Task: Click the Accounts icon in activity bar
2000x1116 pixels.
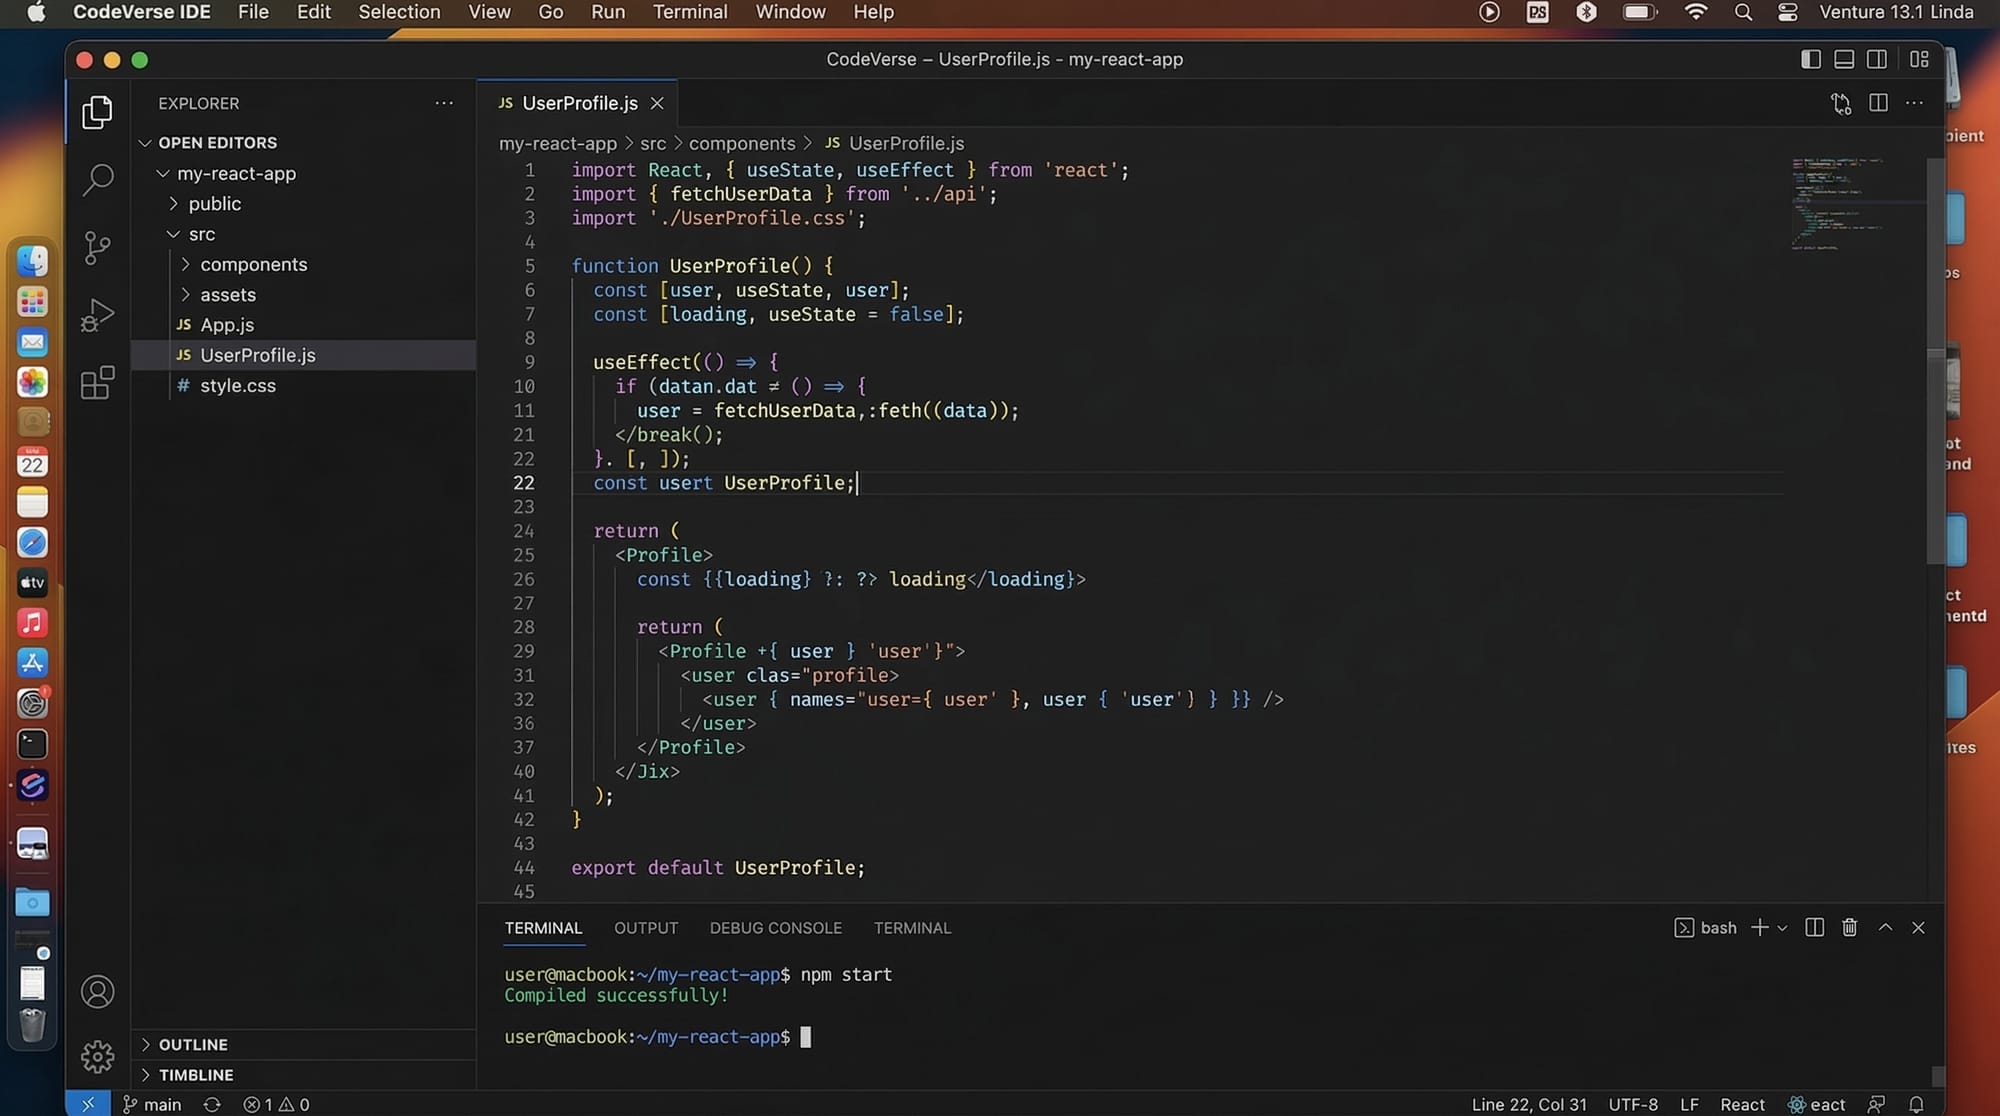Action: coord(97,992)
